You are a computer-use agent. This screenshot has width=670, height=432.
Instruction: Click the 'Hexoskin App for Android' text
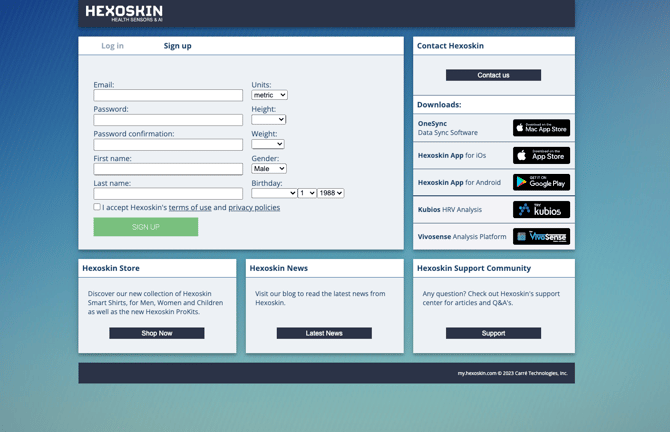coord(459,182)
